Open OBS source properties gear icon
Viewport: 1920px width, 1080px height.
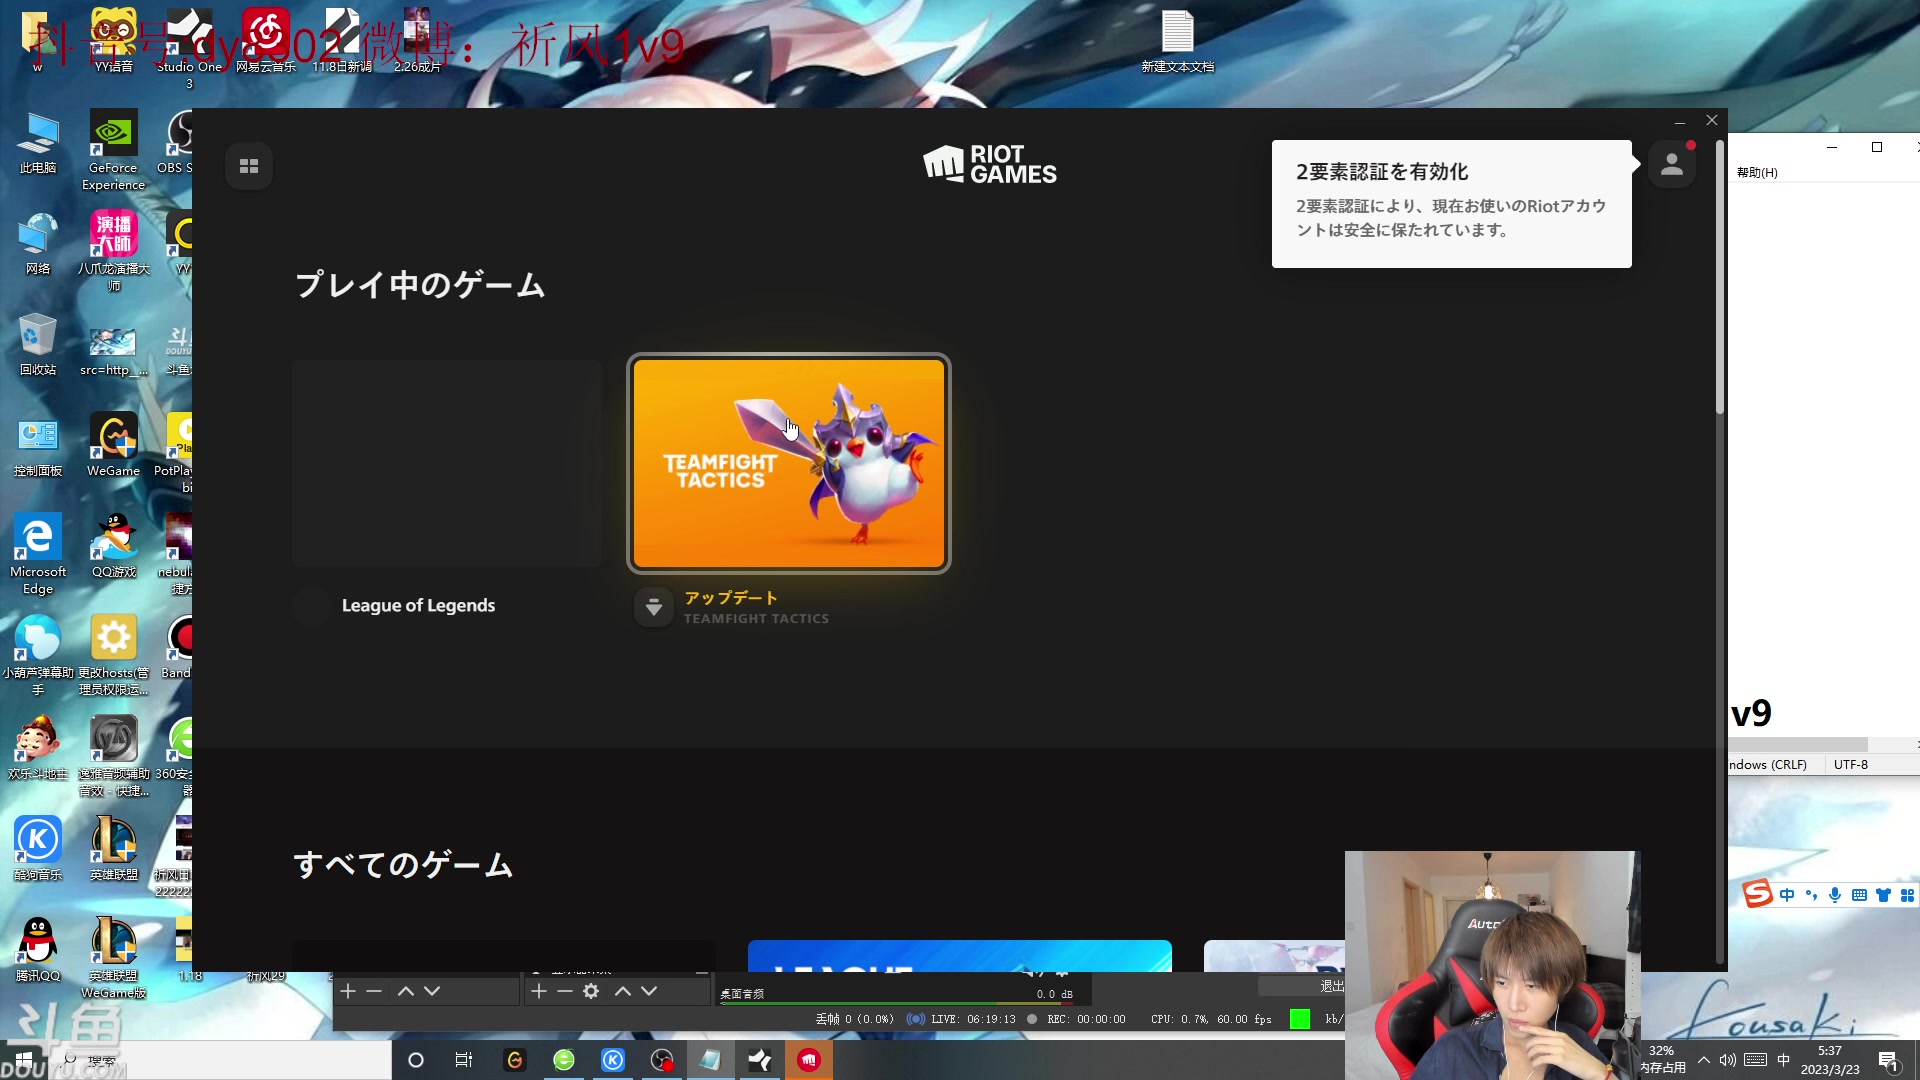click(x=591, y=991)
